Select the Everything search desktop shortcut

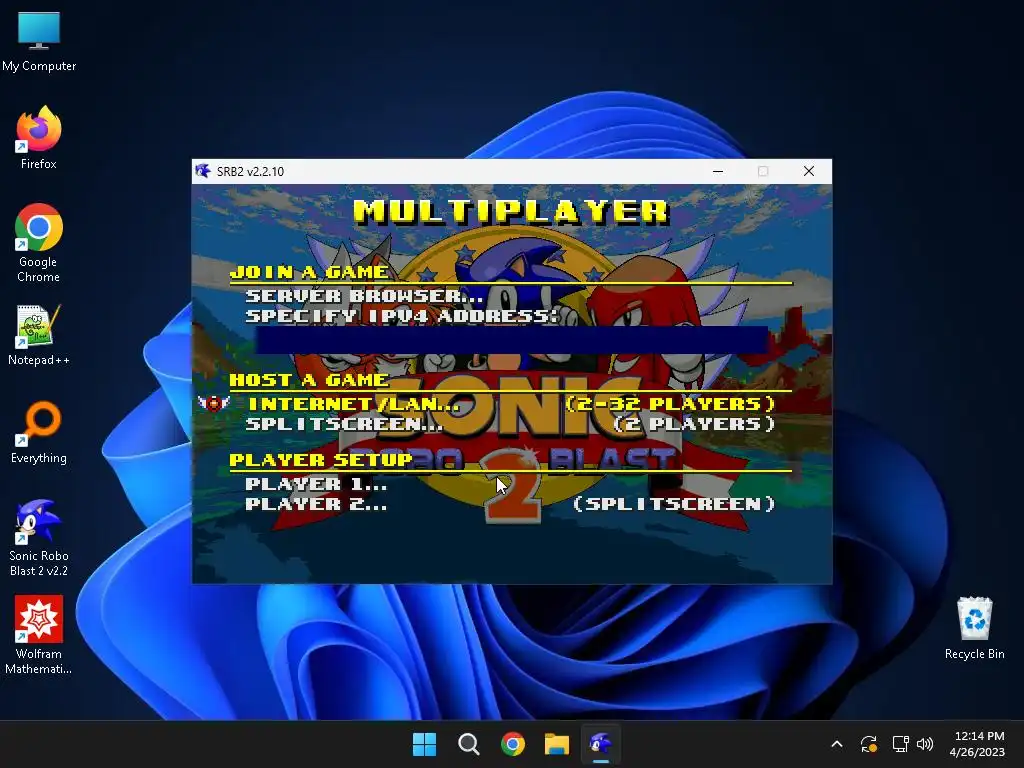(39, 432)
